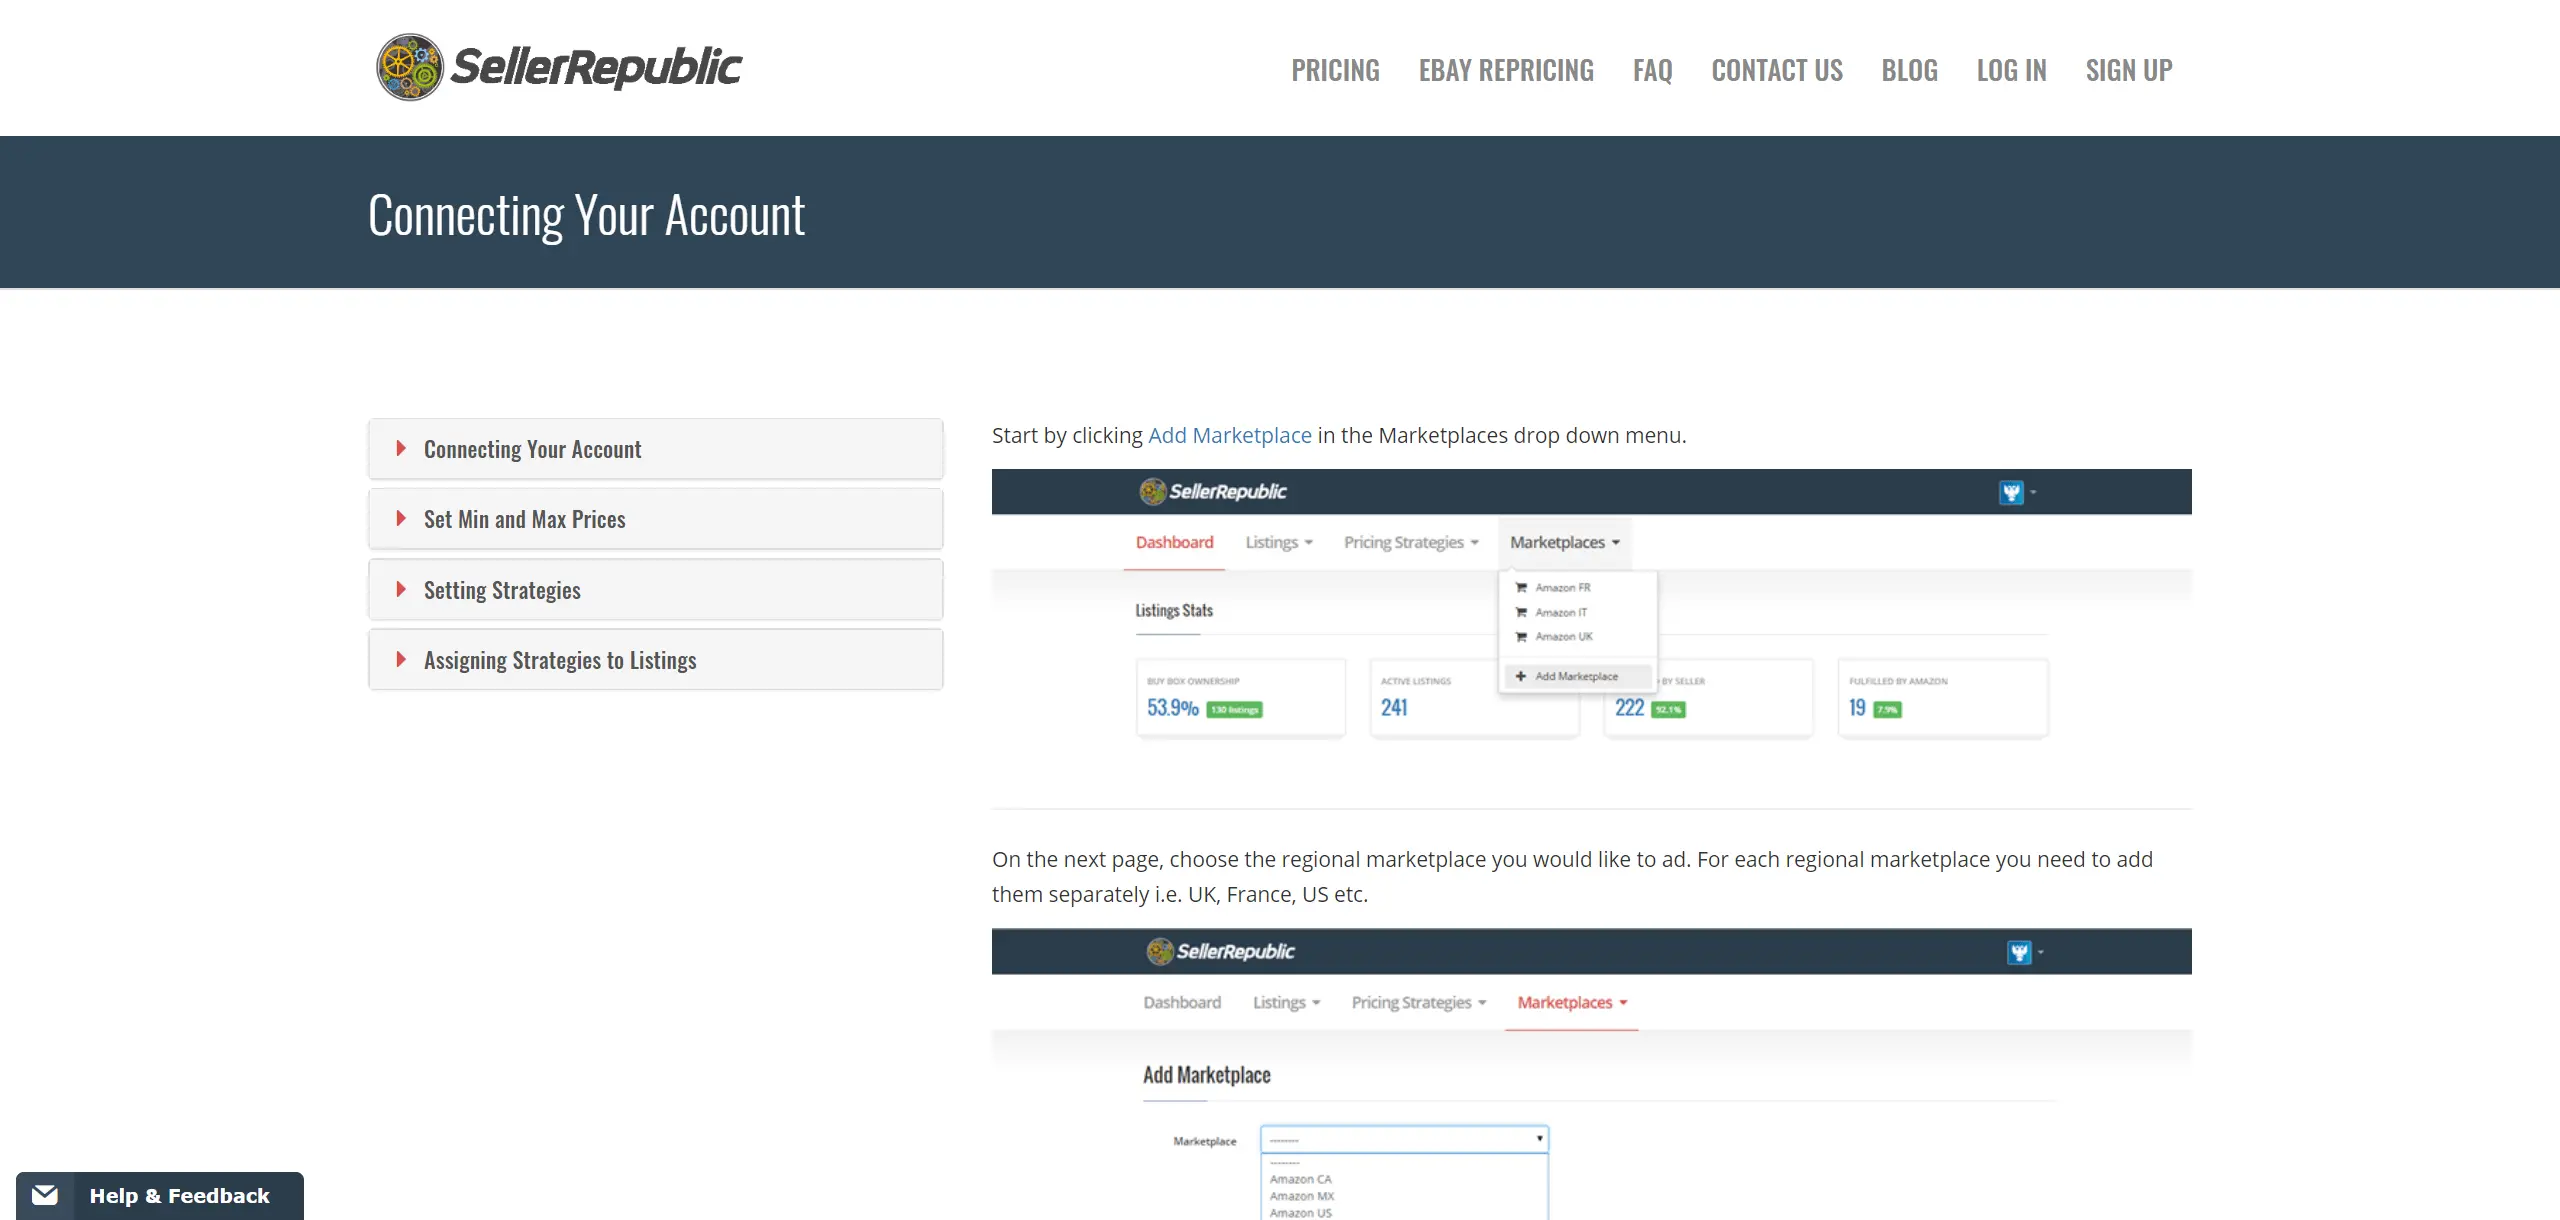Click the envelope icon in Help & Feedback
2560x1220 pixels.
45,1195
